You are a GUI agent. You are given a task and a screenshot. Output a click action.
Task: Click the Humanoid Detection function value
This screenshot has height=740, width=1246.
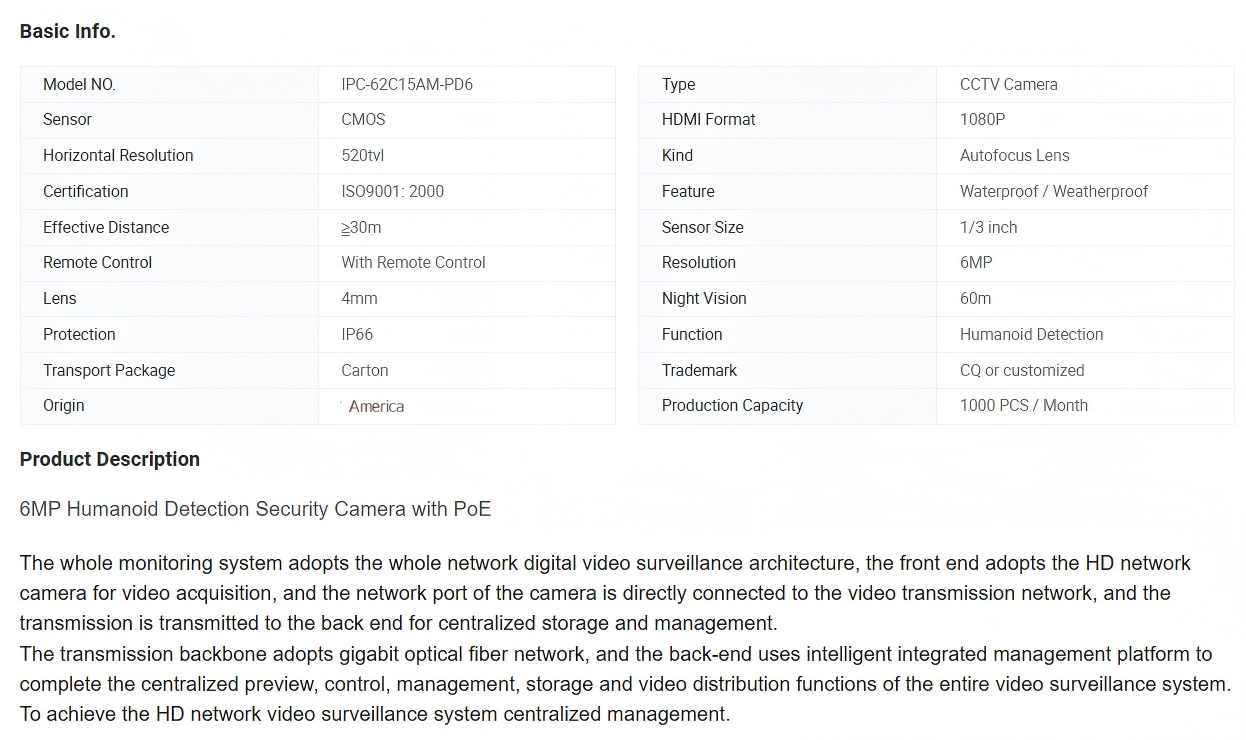tap(1031, 334)
